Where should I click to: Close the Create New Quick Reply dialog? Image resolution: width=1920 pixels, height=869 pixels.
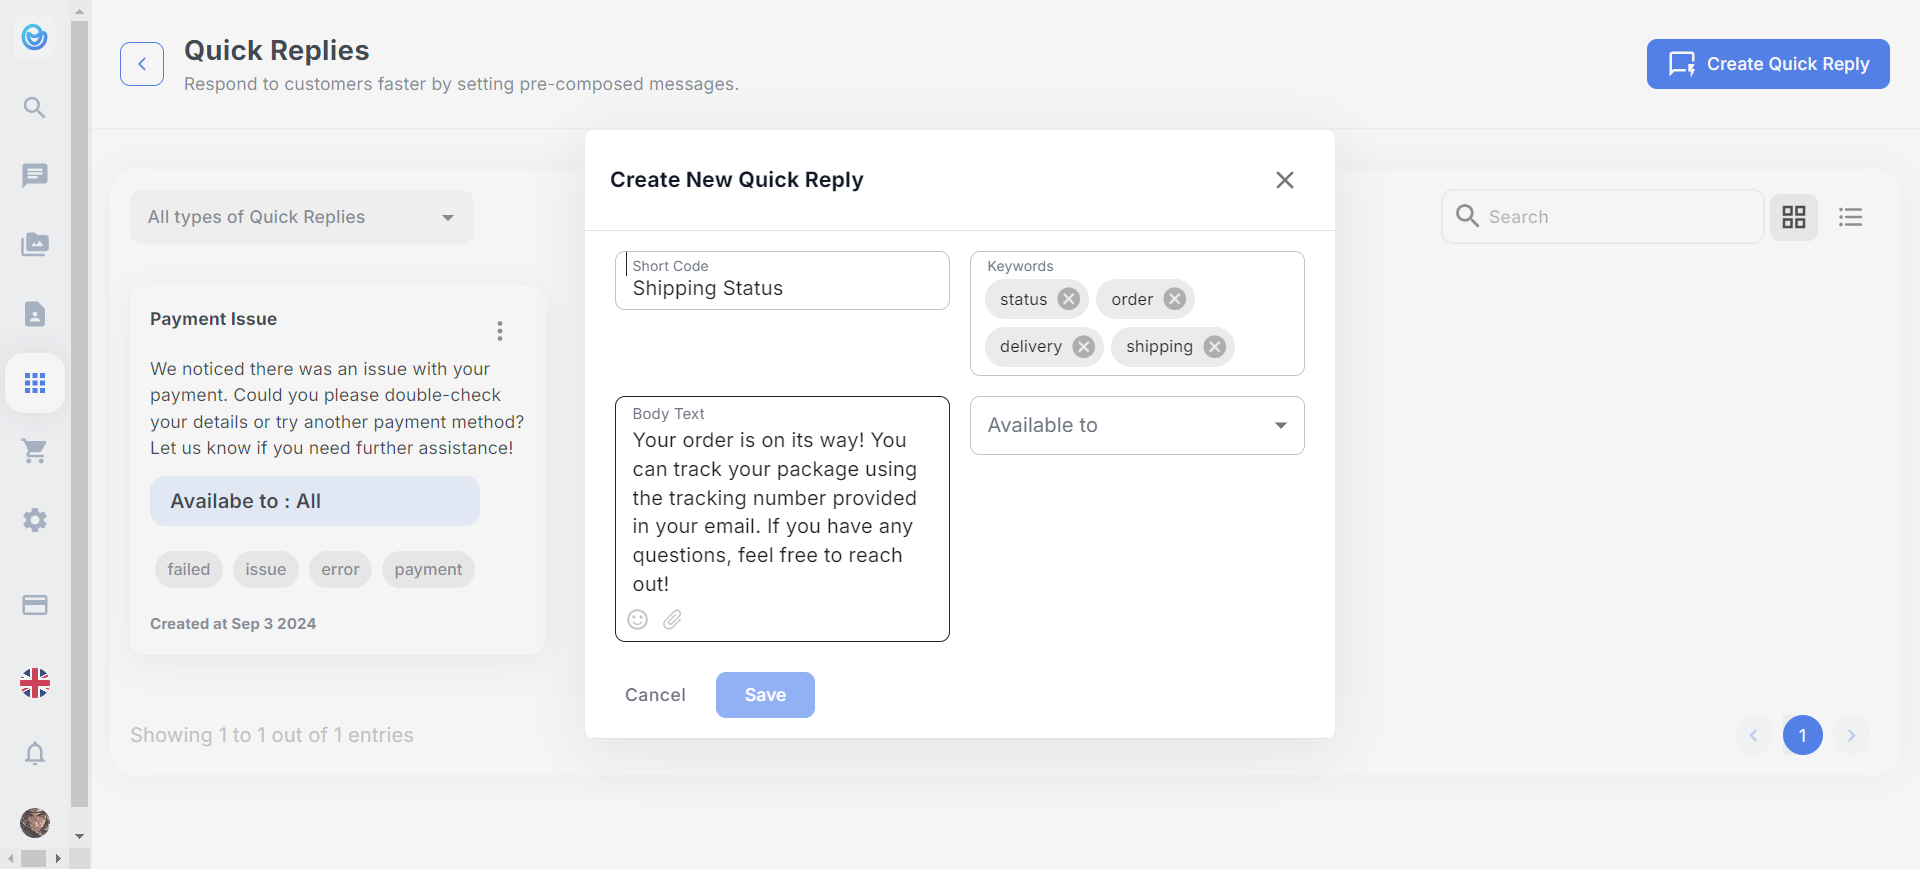click(1285, 180)
